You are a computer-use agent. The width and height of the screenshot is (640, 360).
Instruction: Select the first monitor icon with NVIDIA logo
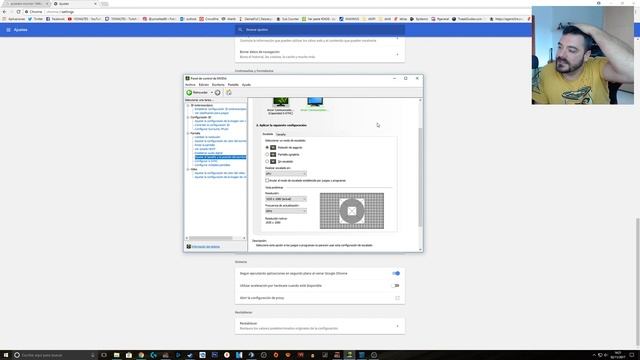pos(280,102)
